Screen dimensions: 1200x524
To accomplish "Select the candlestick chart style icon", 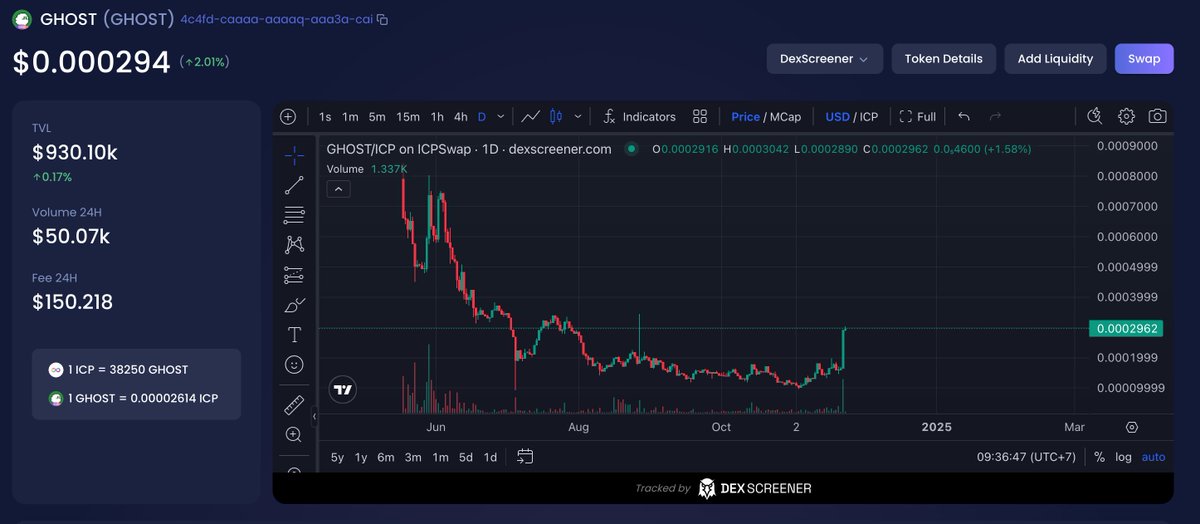I will (556, 117).
